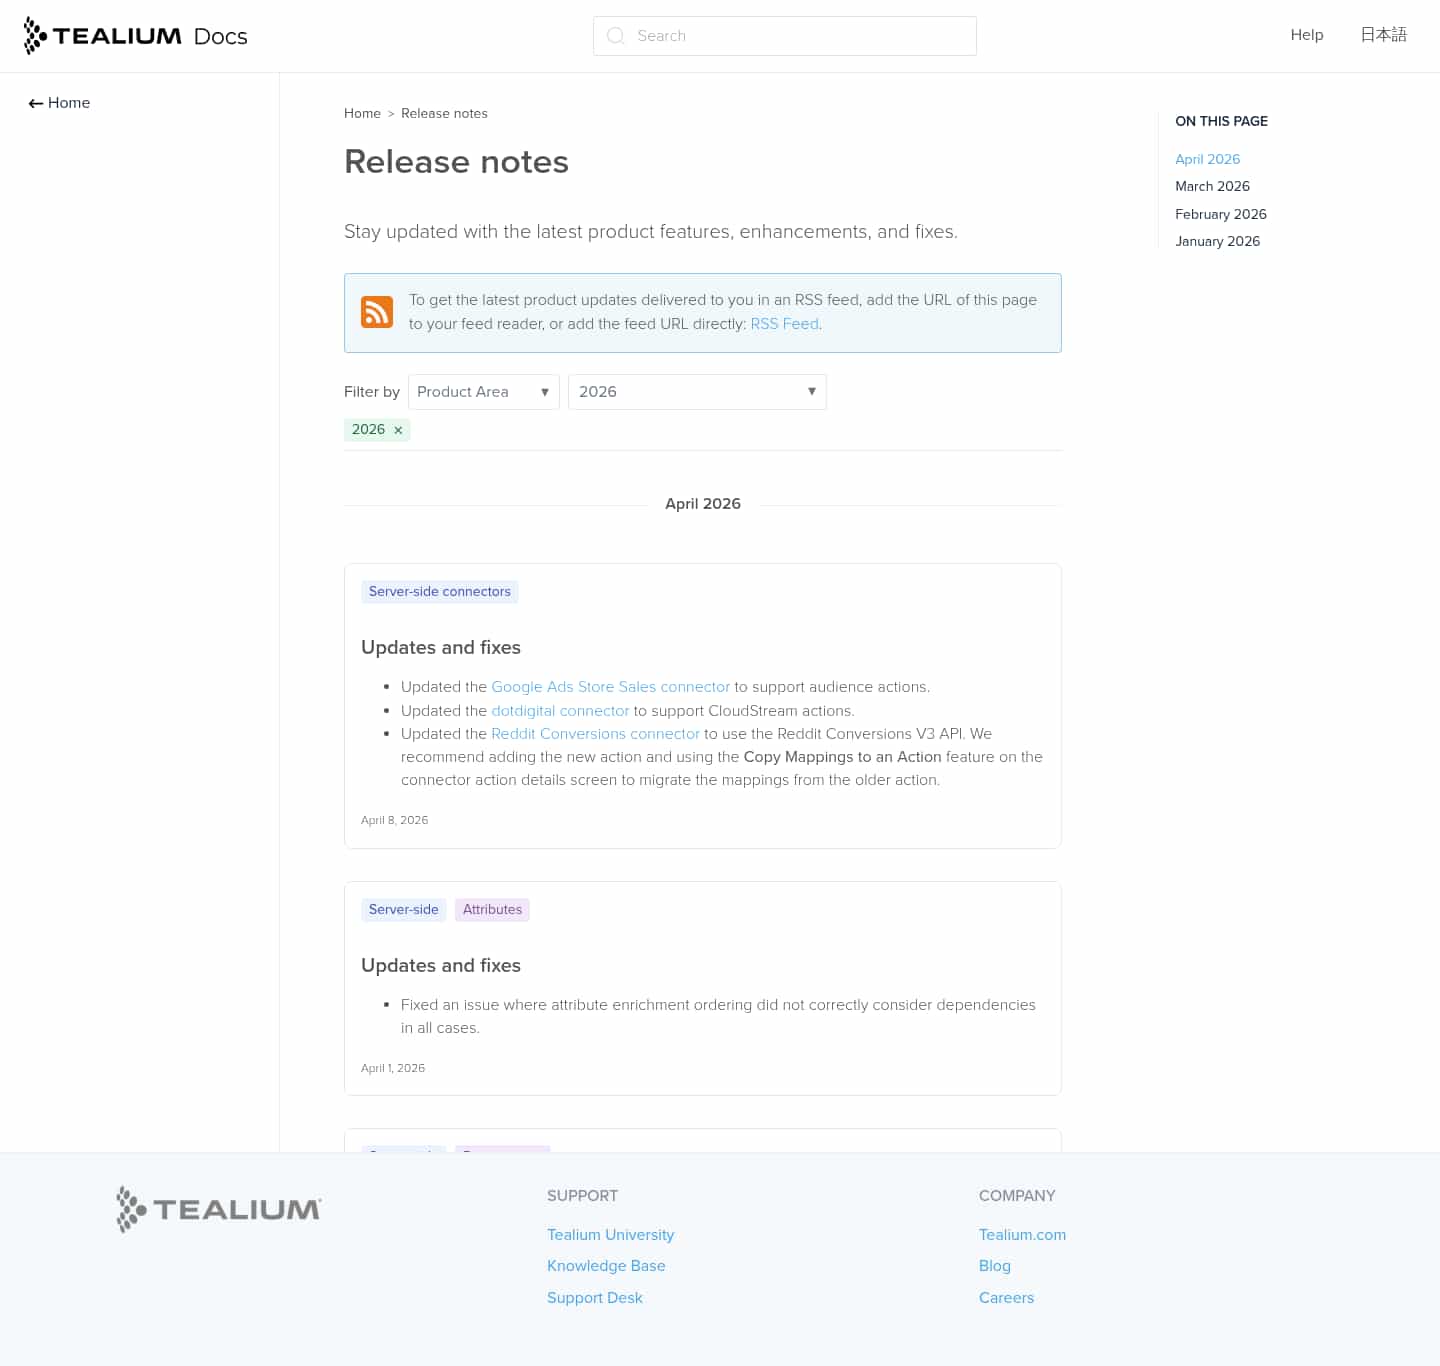The image size is (1440, 1366).
Task: Click the back arrow next to Home
Action: point(34,103)
